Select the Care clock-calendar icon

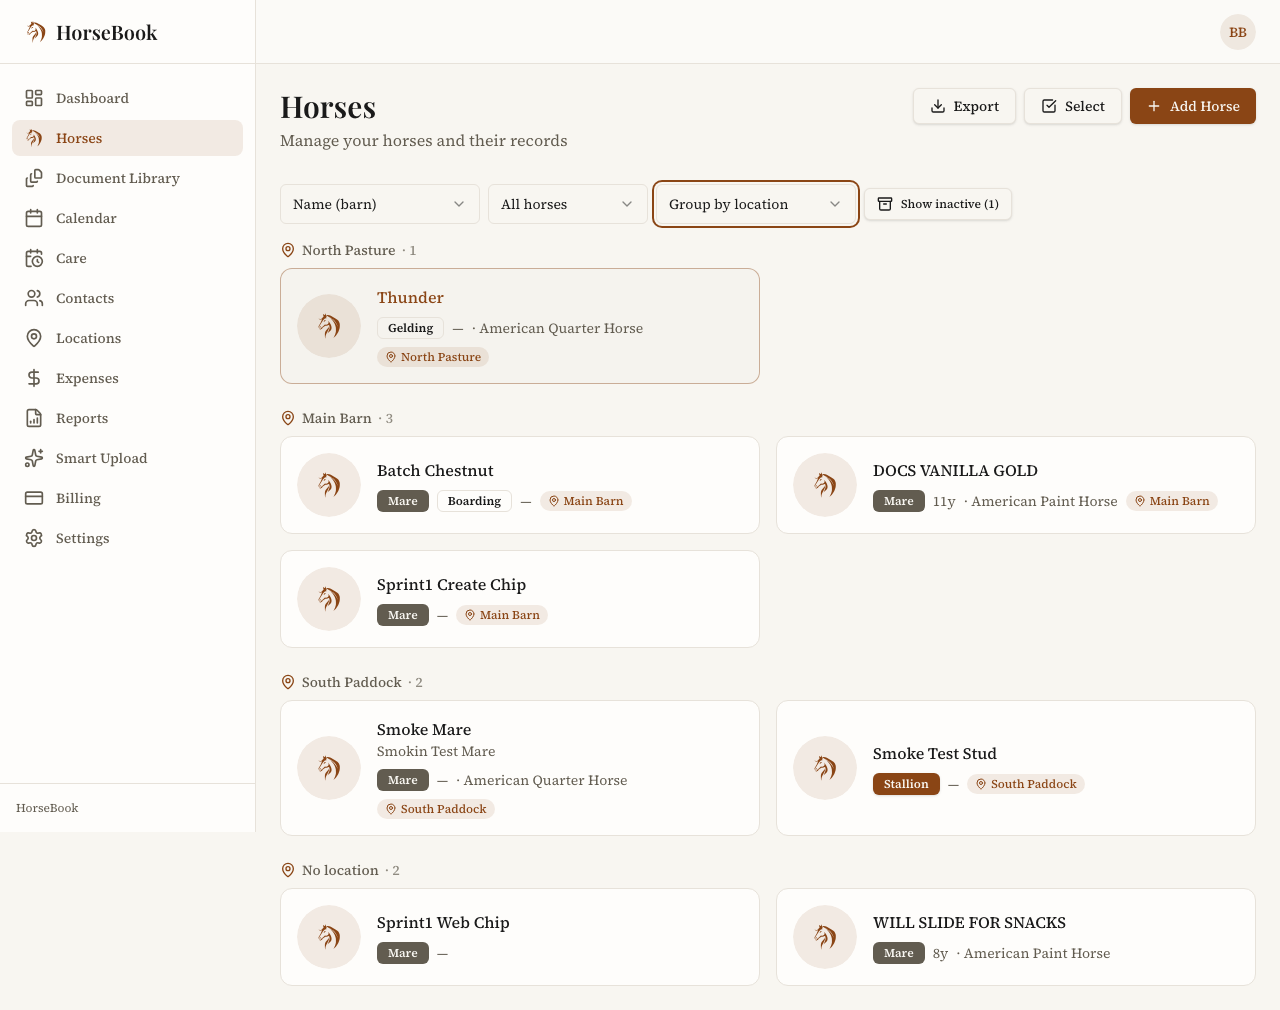[34, 258]
